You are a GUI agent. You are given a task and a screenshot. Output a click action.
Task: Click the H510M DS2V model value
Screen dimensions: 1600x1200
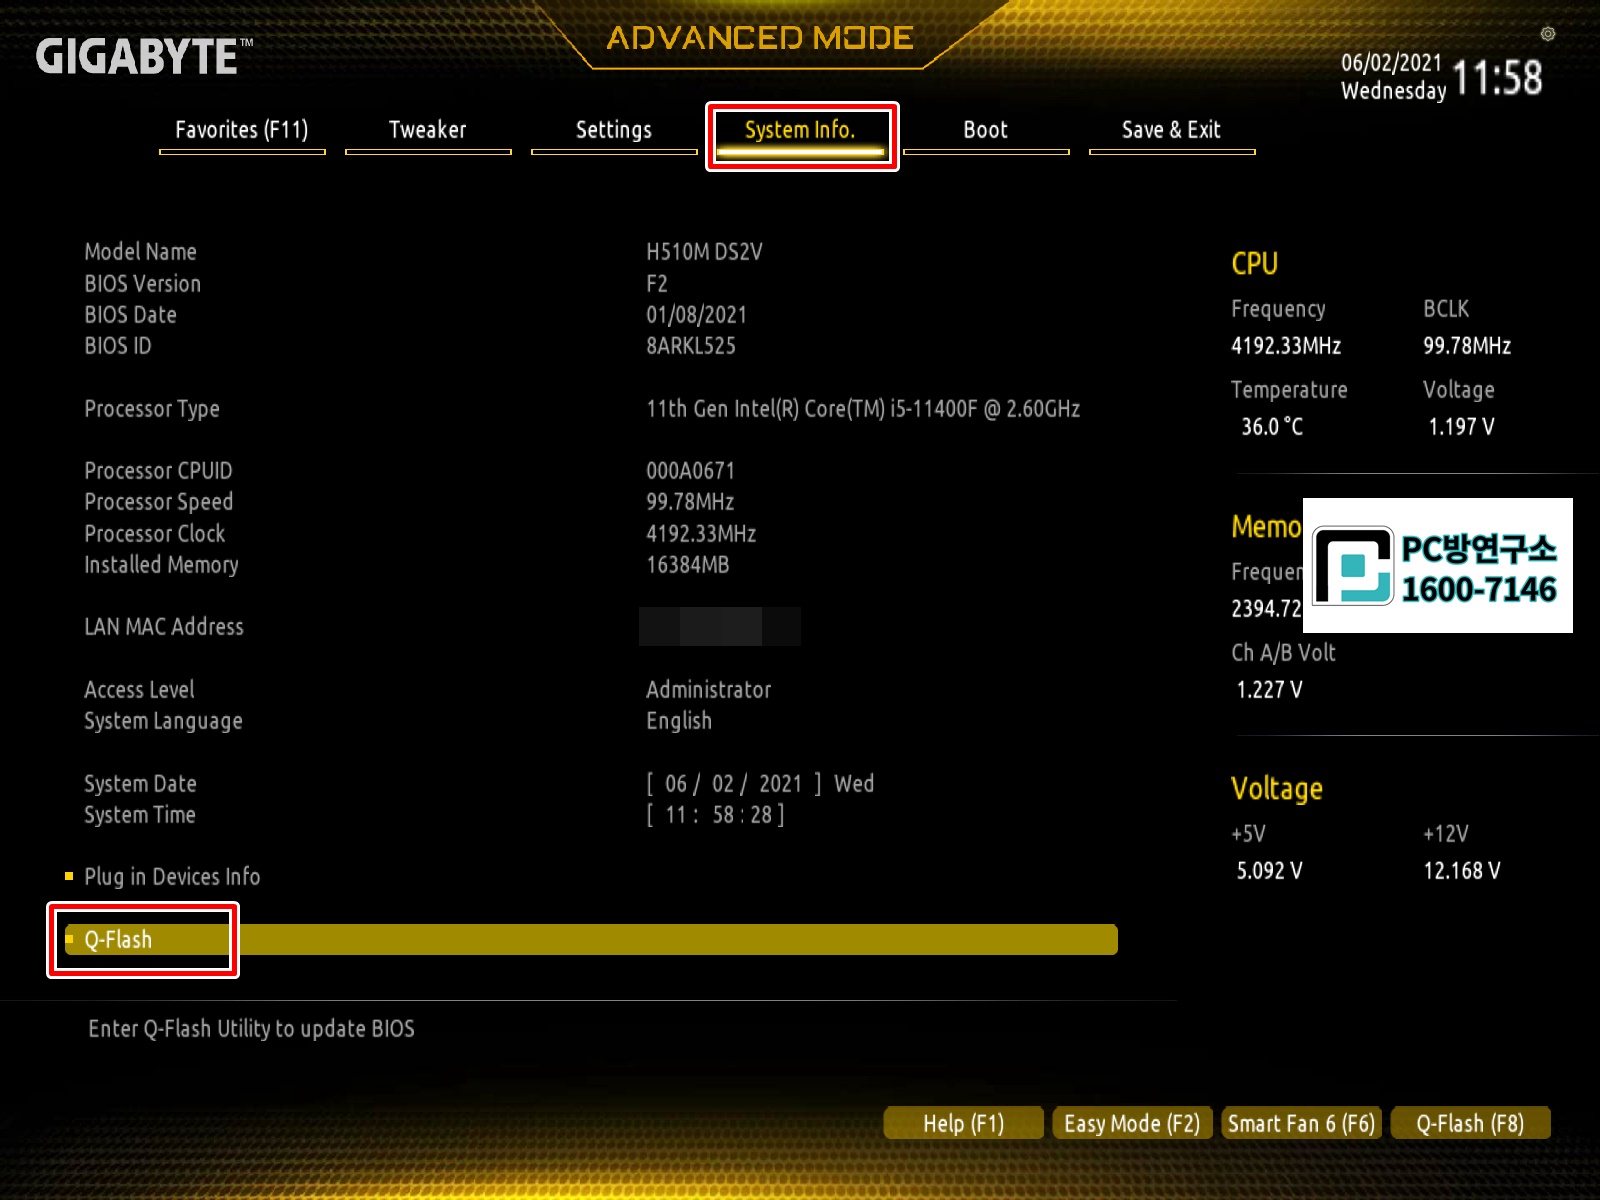pyautogui.click(x=704, y=252)
